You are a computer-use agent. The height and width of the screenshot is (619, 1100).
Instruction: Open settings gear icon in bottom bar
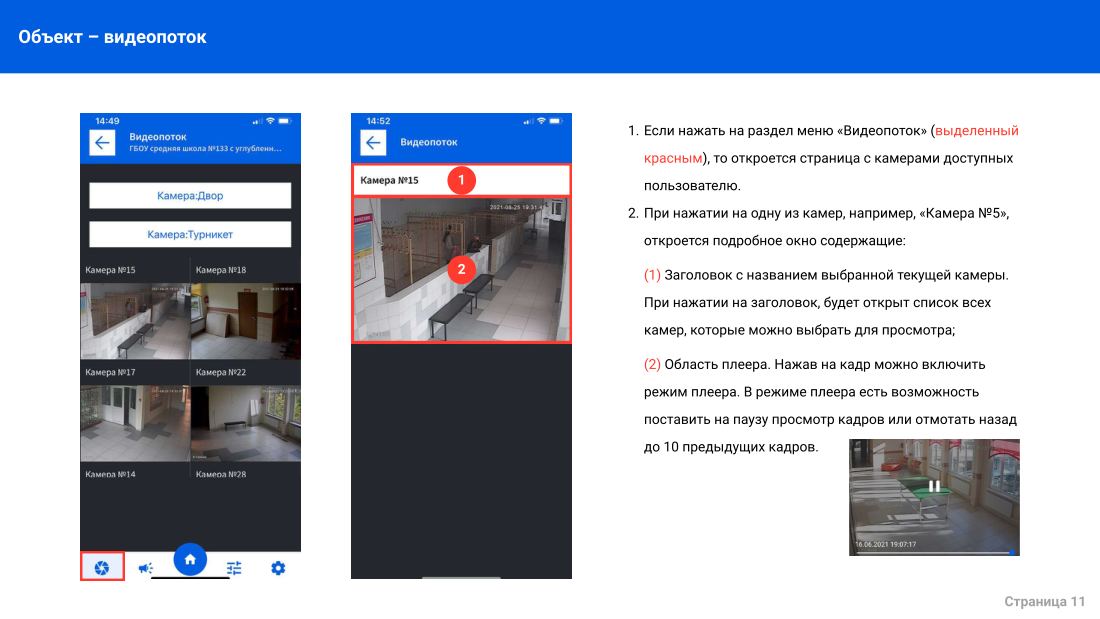279,568
